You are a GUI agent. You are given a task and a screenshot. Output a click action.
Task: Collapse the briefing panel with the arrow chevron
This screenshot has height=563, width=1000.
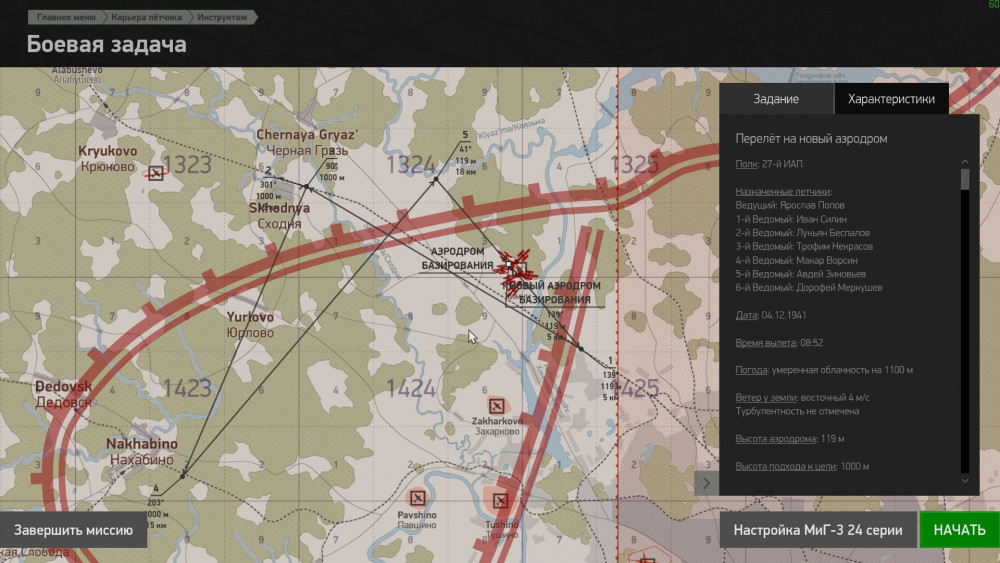tap(706, 483)
